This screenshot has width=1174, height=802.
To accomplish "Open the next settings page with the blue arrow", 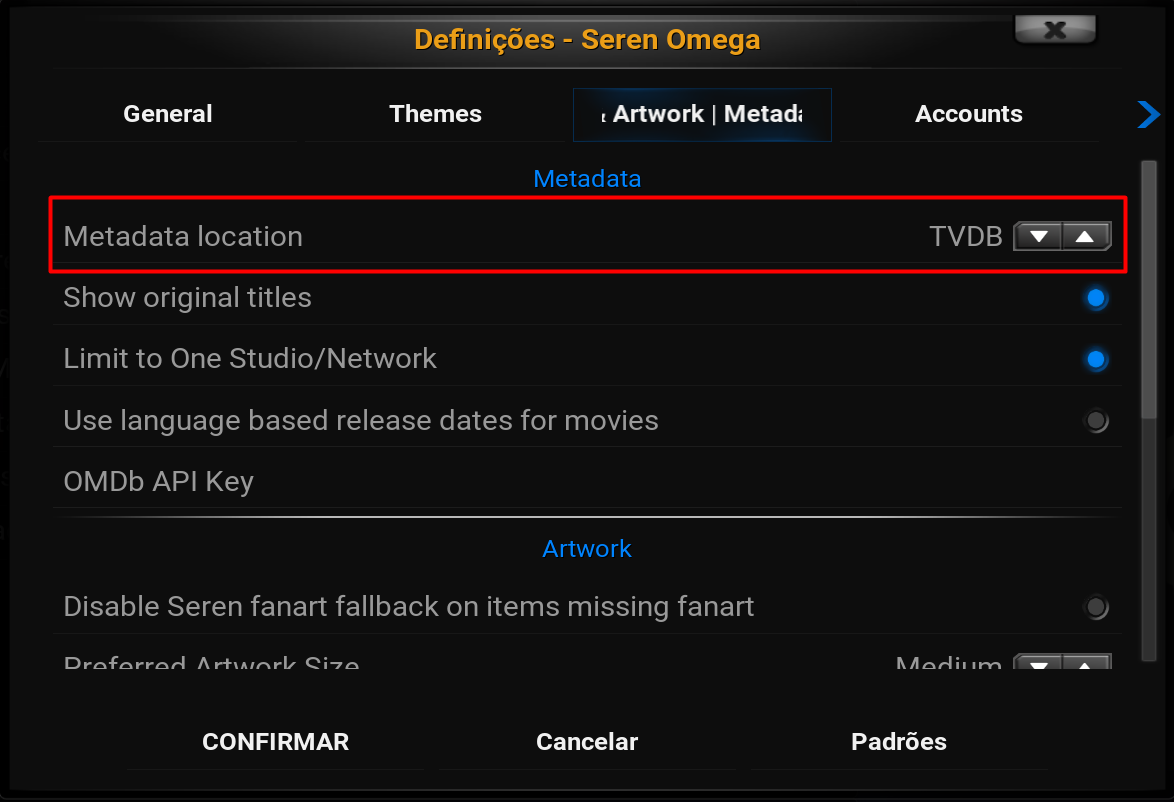I will point(1149,114).
